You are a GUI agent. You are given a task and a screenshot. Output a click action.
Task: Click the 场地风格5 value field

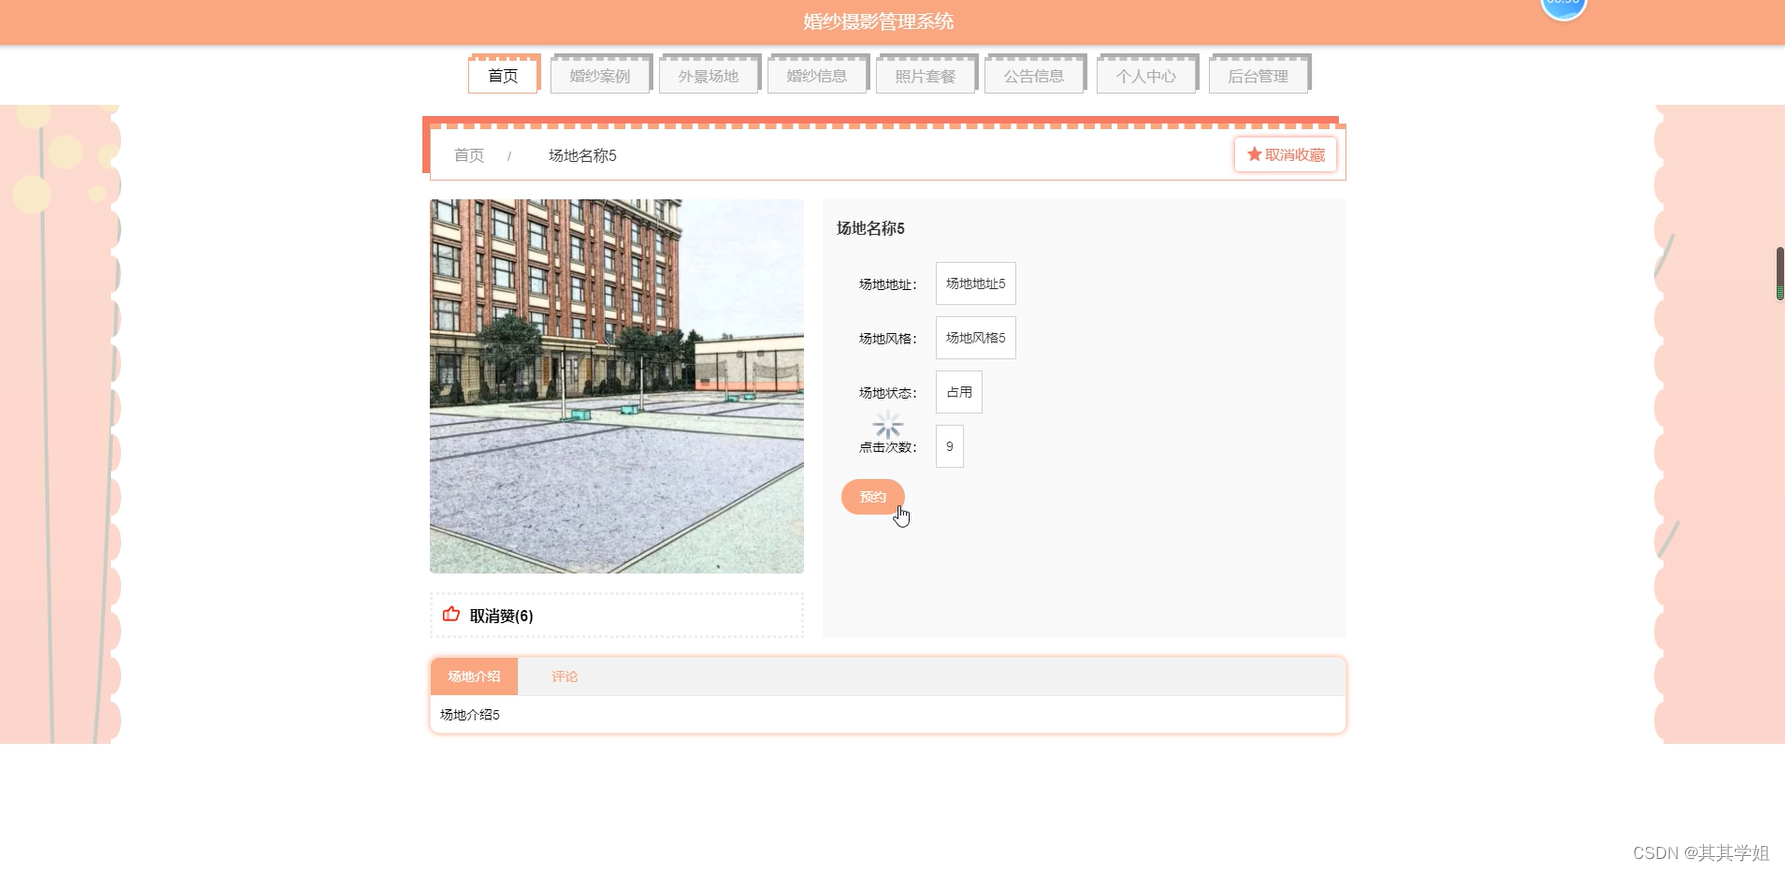point(976,338)
